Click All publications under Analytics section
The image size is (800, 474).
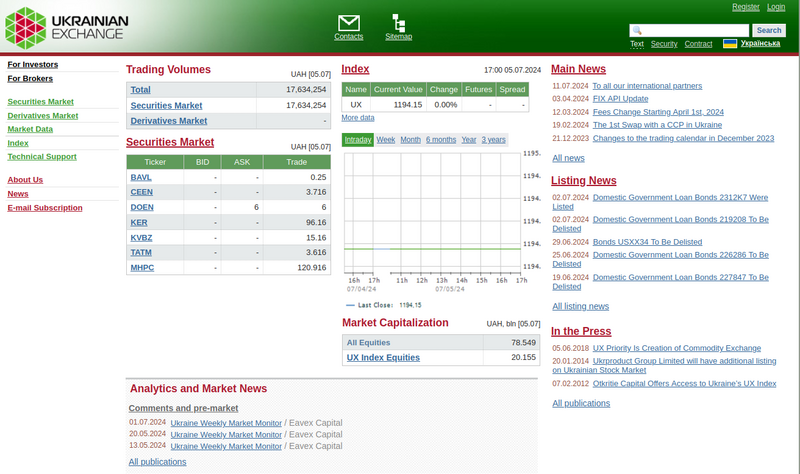(x=157, y=462)
